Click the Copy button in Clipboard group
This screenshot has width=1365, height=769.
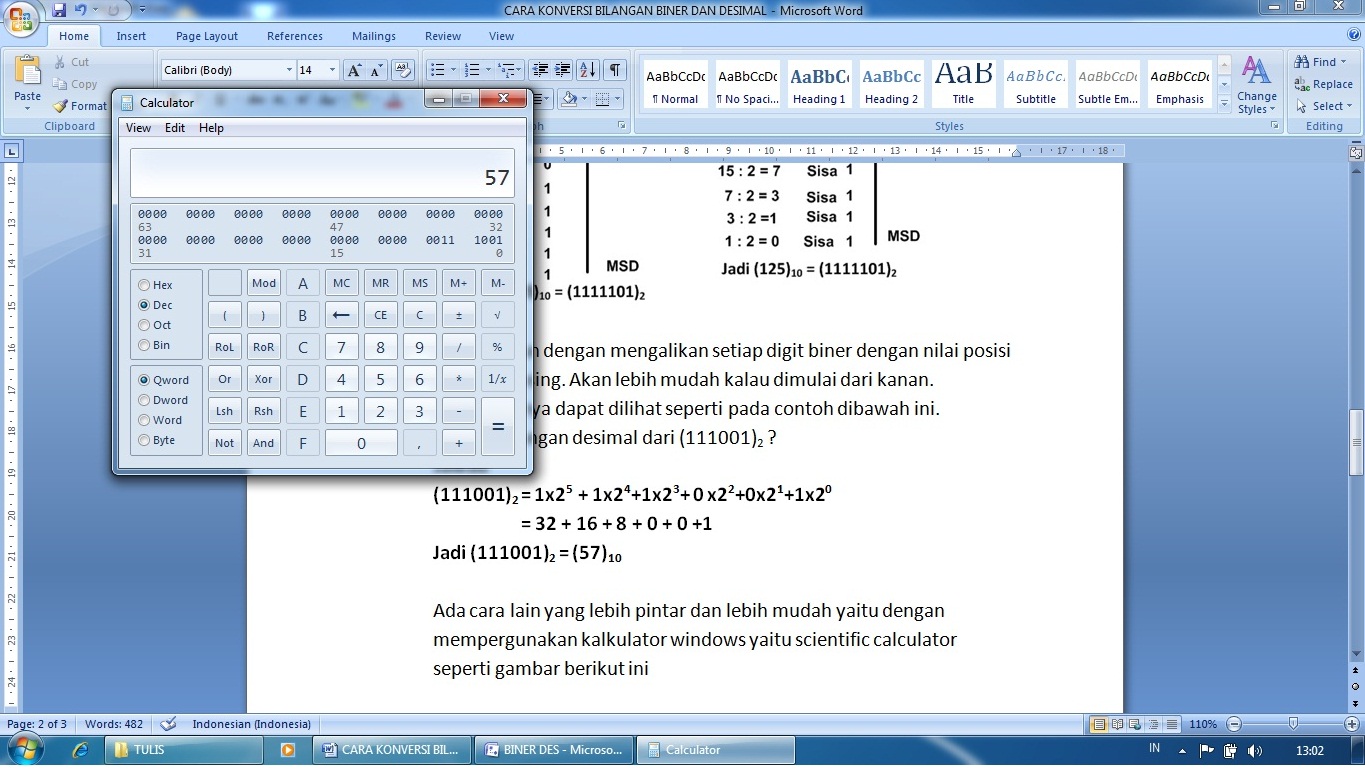point(75,84)
